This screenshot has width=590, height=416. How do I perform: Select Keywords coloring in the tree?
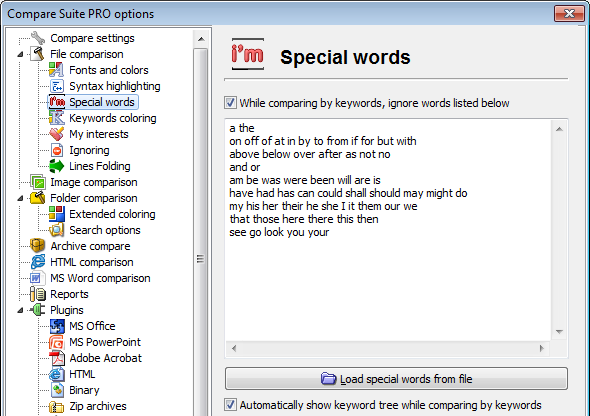tap(113, 118)
